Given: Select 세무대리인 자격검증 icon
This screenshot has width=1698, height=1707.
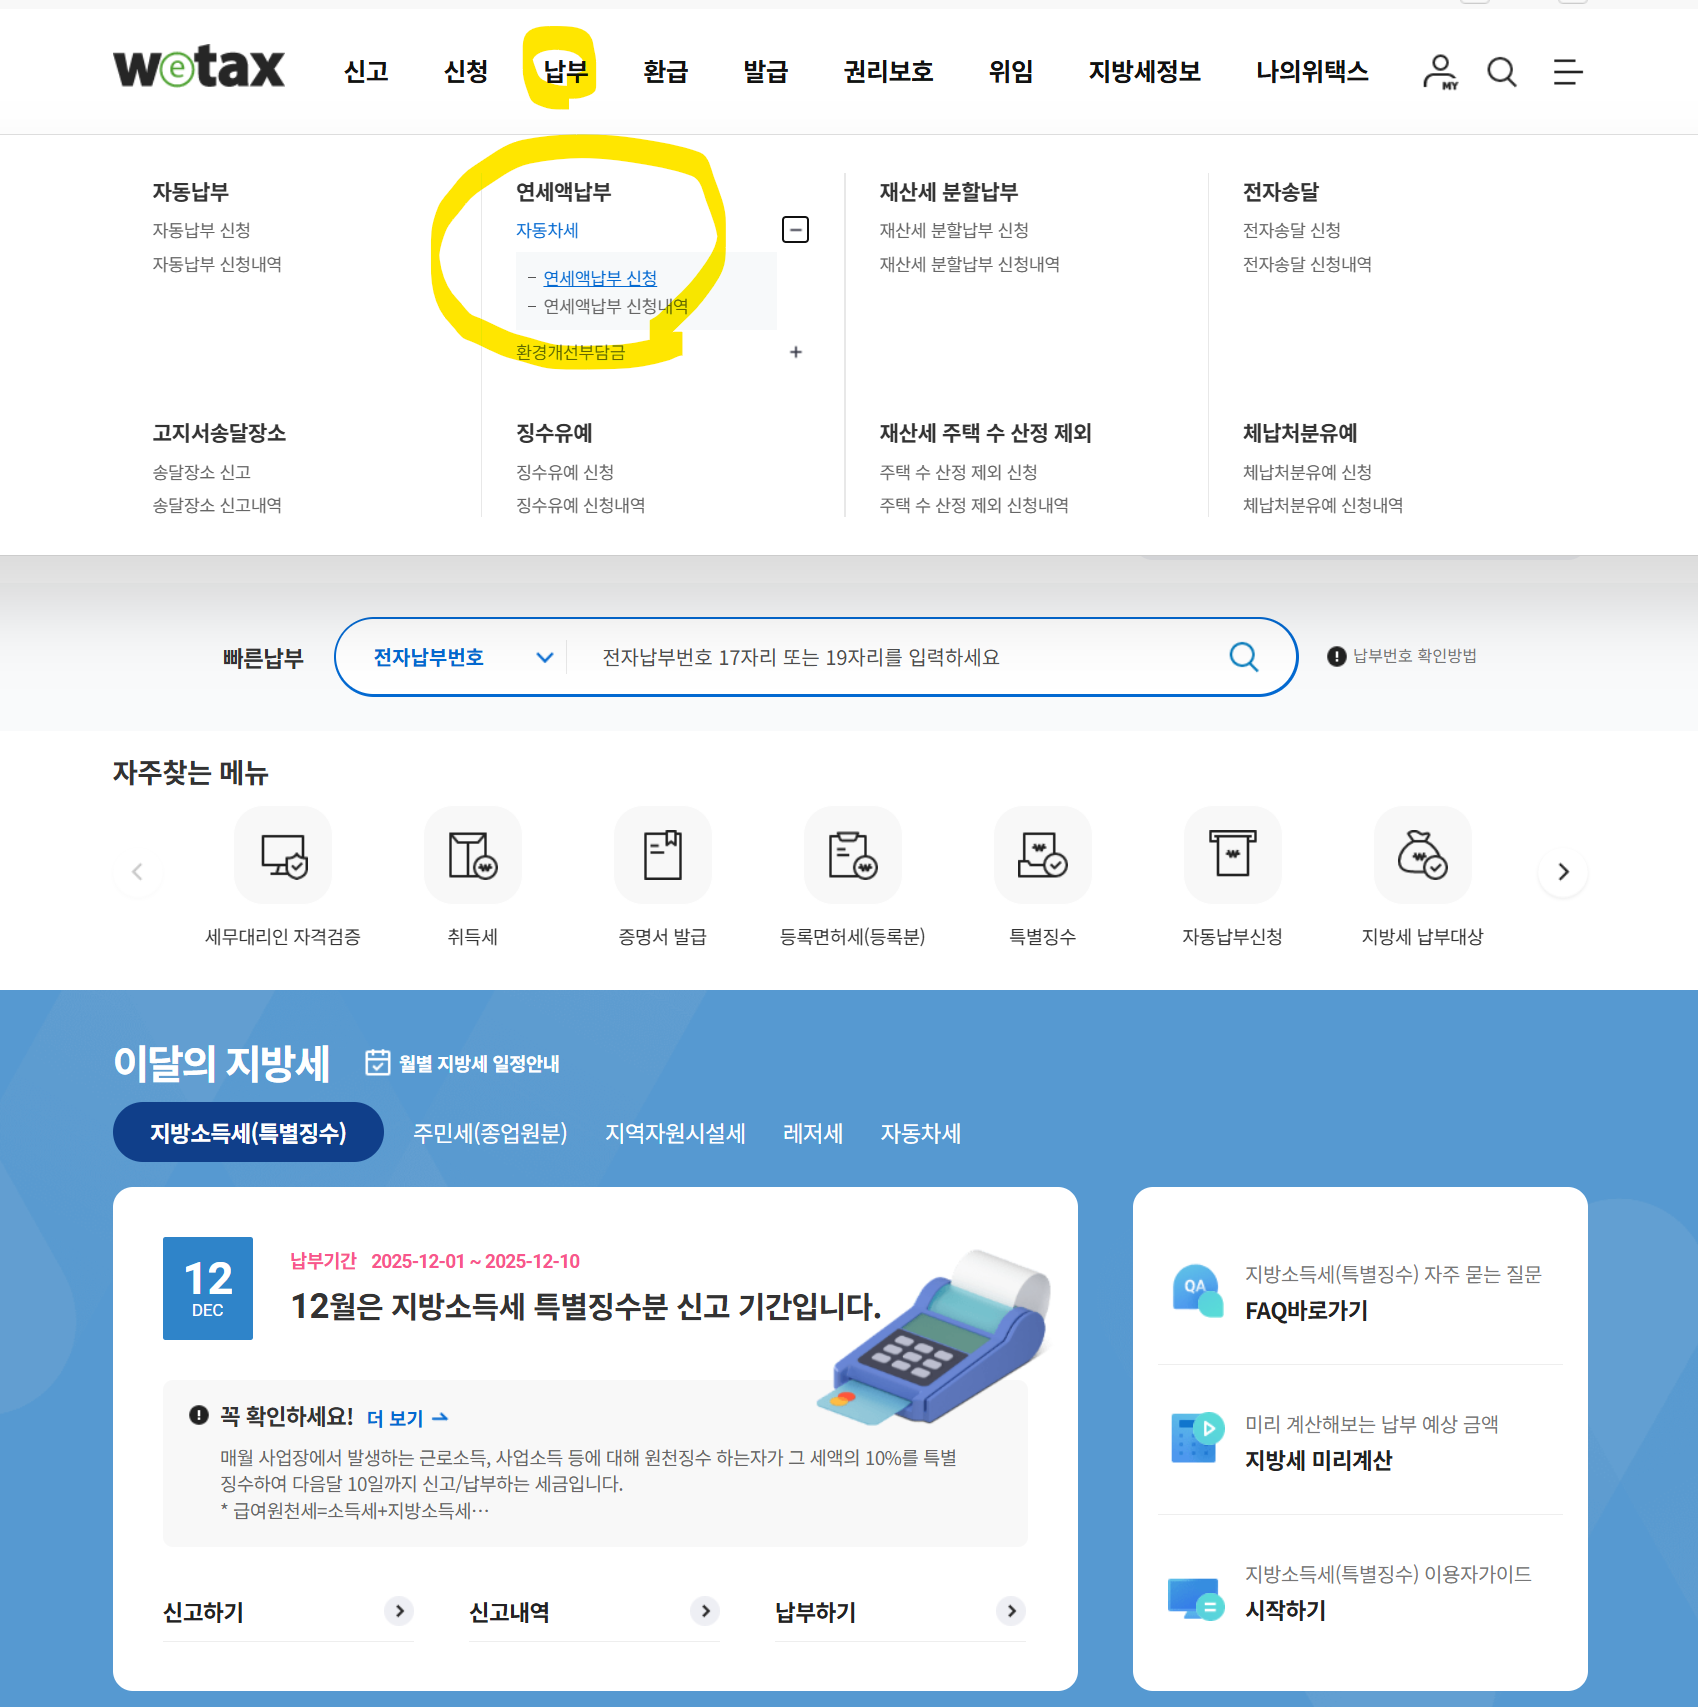Looking at the screenshot, I should [282, 855].
